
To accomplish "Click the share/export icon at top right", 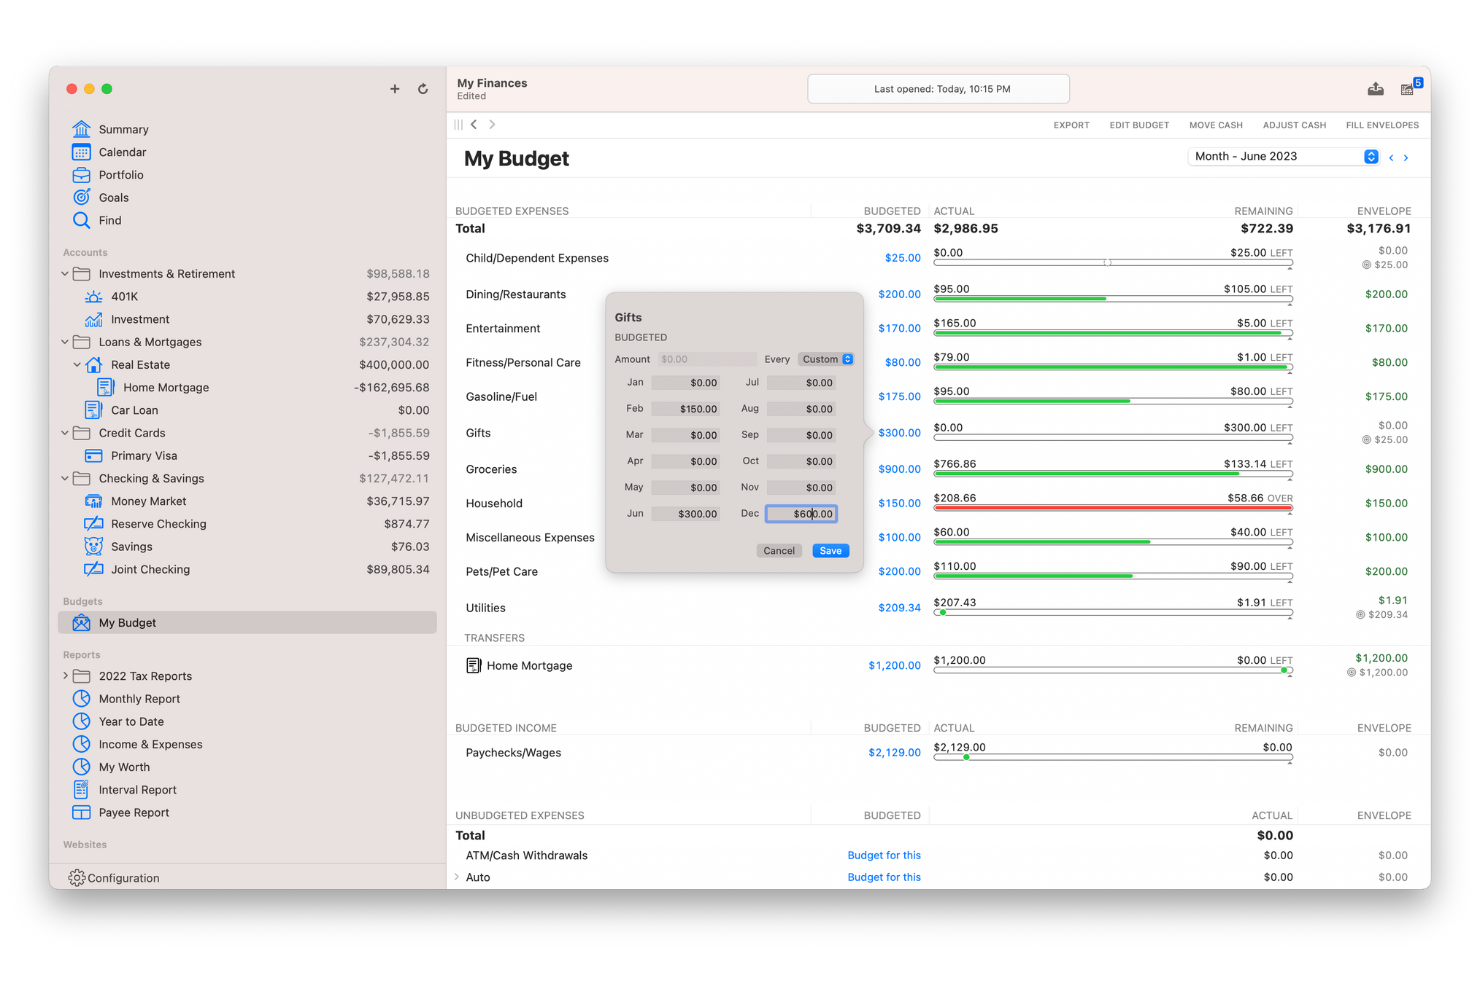I will [1376, 89].
